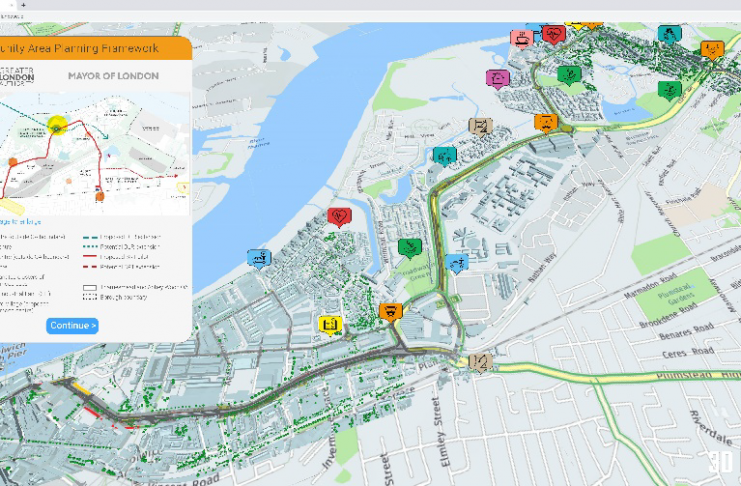Click the pink coffee cup map marker
Screen dimensions: 741x486
521,38
